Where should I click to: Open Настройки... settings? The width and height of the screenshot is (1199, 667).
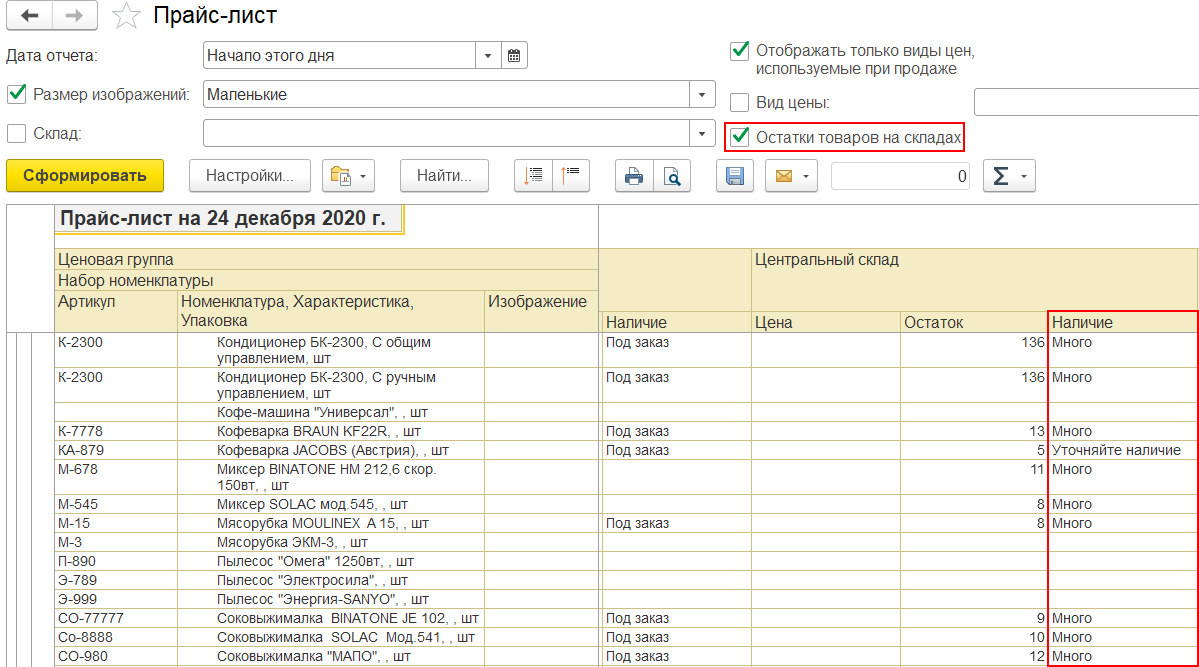249,176
